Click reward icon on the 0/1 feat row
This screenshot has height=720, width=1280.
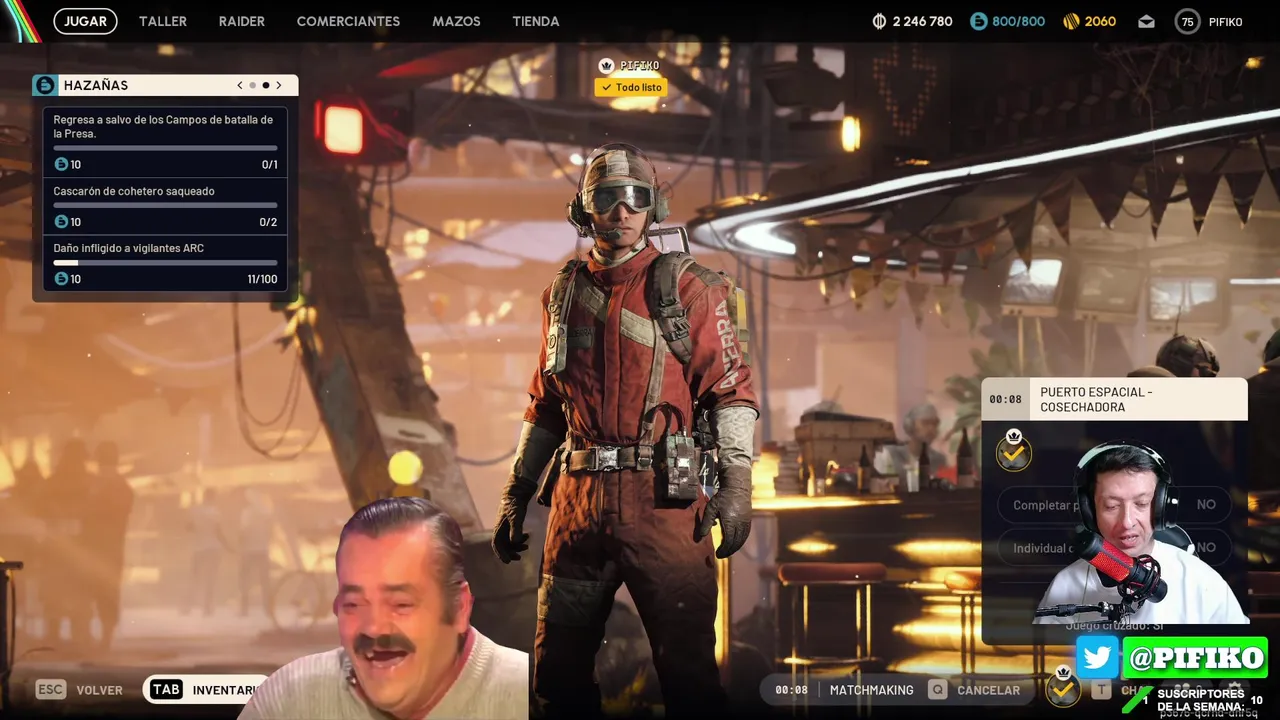coord(61,164)
